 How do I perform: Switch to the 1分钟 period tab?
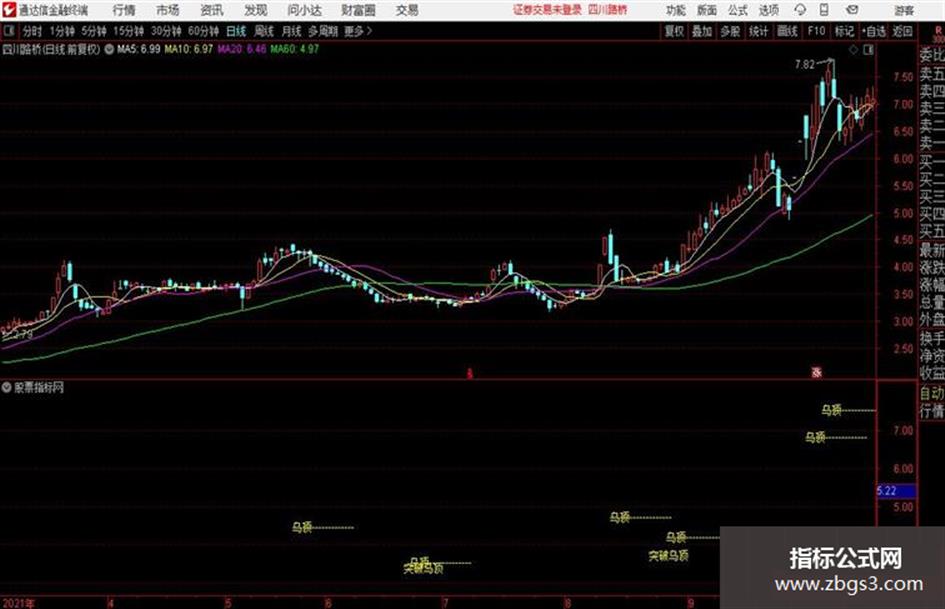point(62,31)
